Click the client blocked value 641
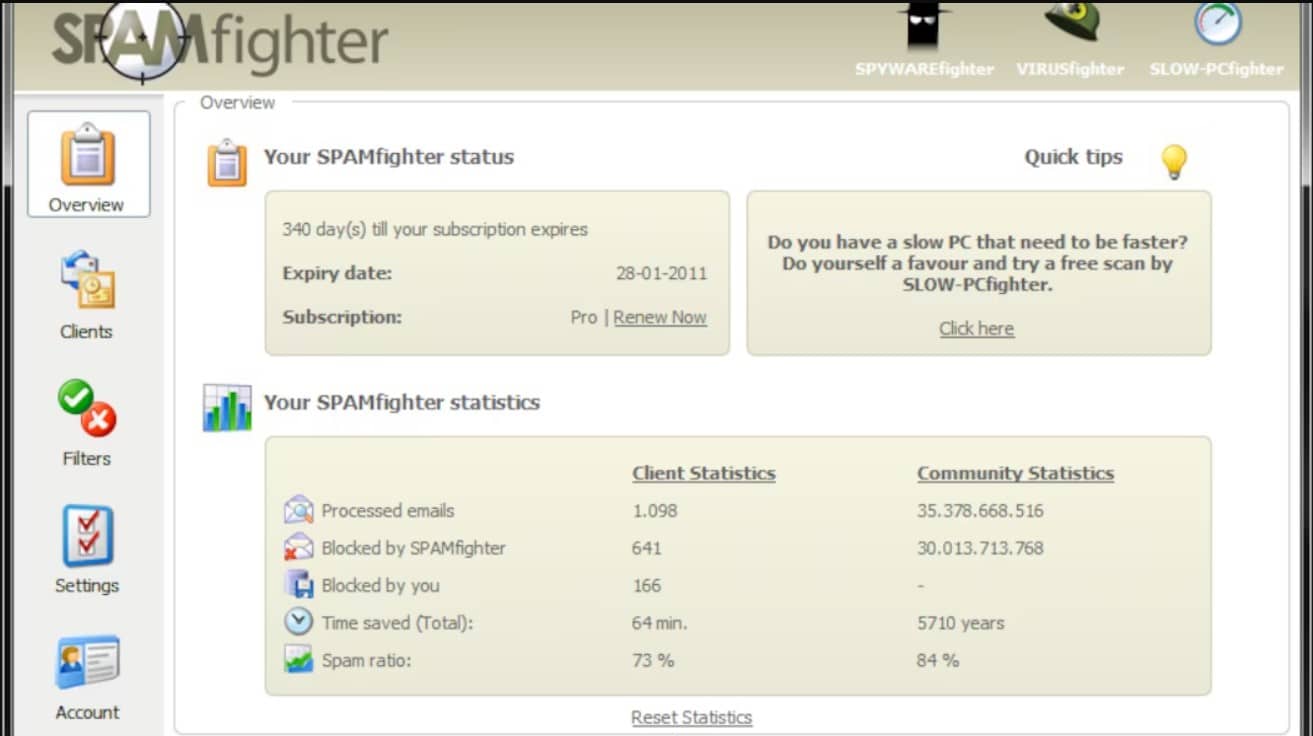This screenshot has height=736, width=1313. pos(647,548)
